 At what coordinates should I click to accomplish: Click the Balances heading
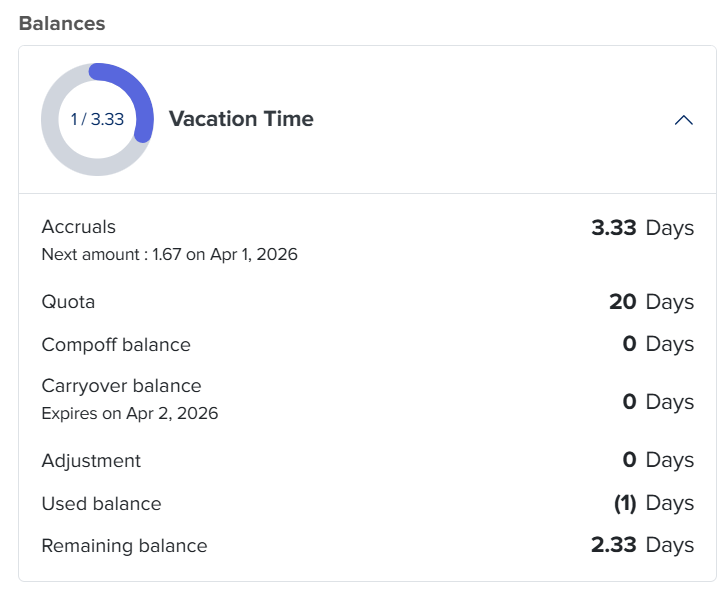coord(62,22)
